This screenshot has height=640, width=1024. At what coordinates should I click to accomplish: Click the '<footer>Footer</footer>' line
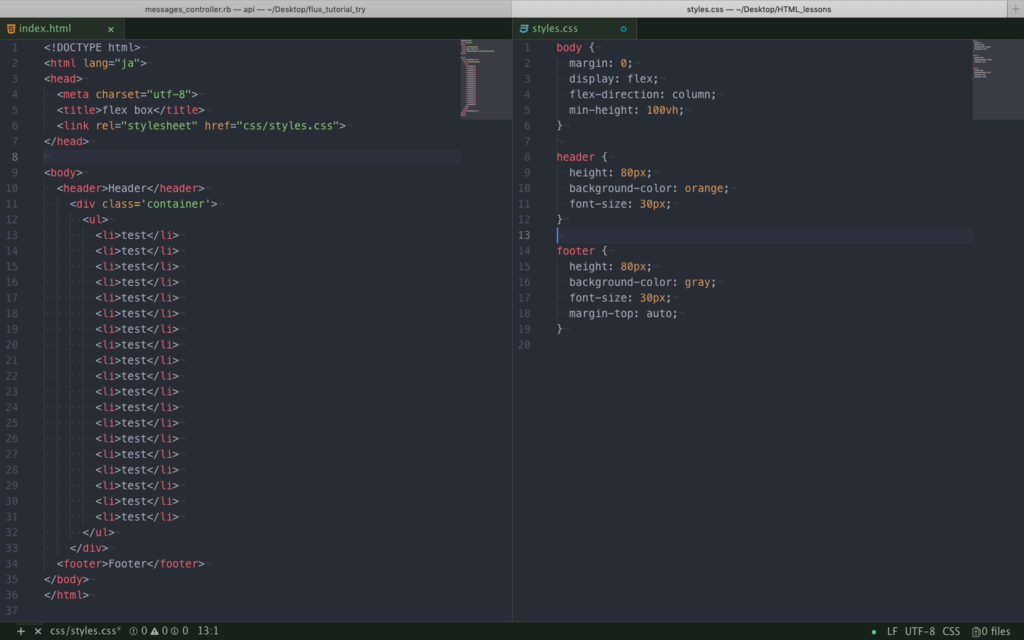131,564
